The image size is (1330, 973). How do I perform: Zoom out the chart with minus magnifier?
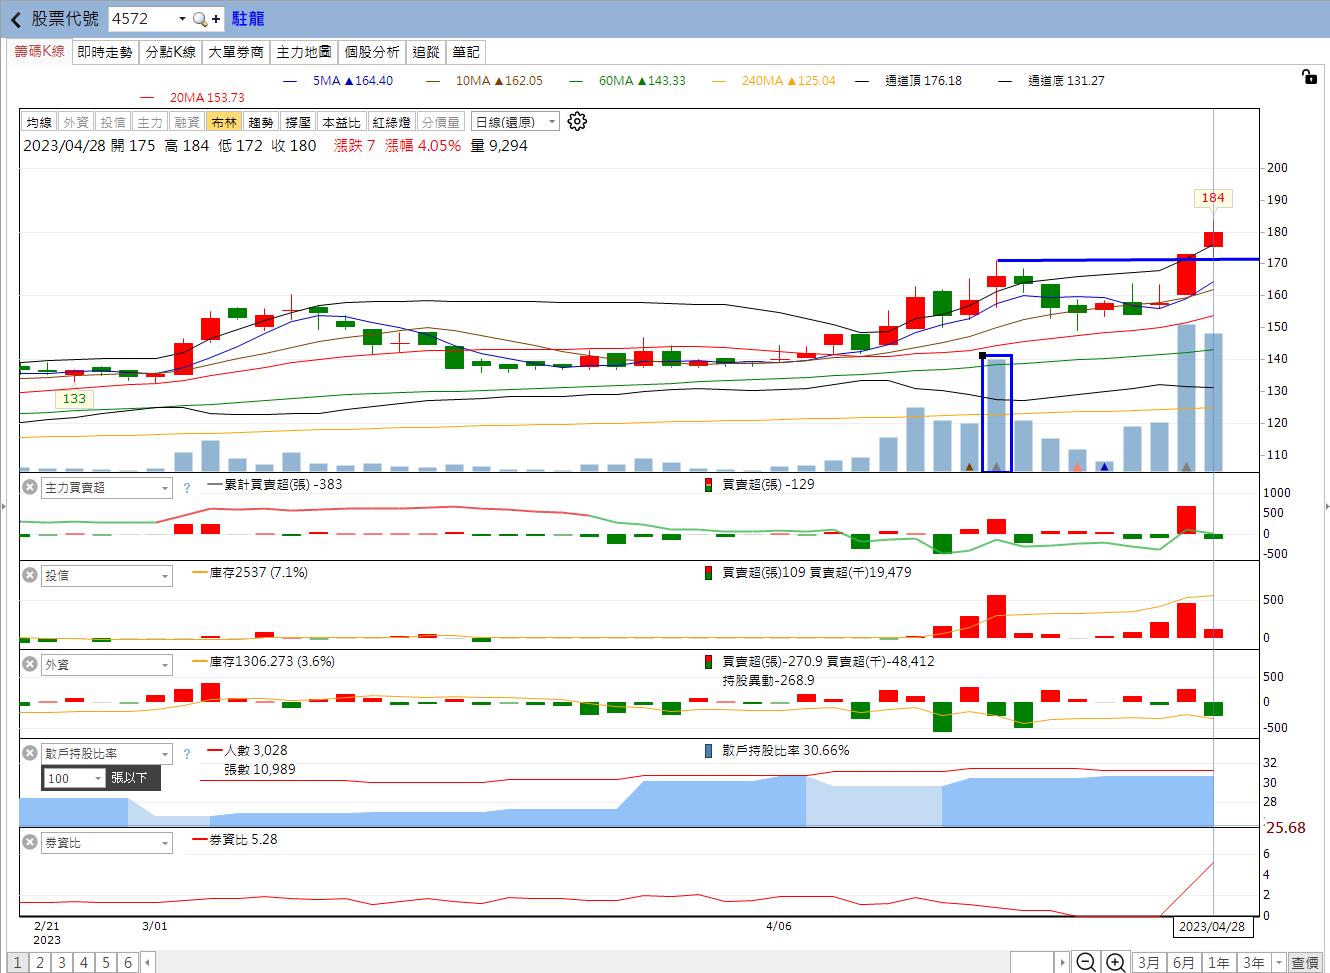[1085, 962]
